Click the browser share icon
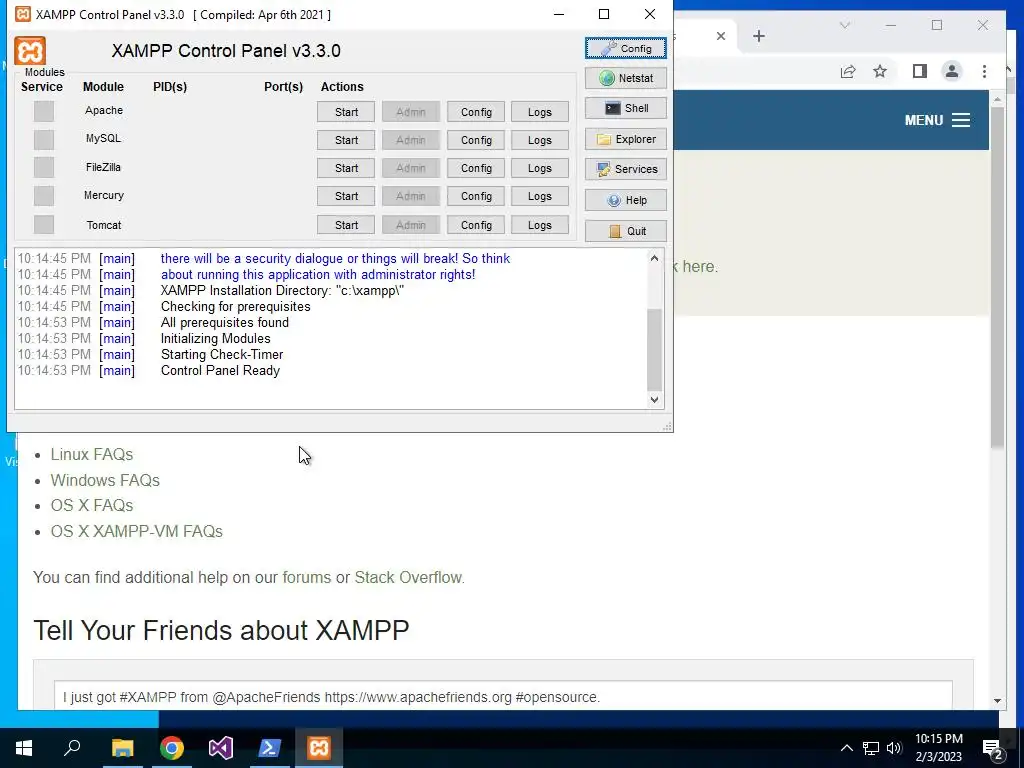 [848, 71]
